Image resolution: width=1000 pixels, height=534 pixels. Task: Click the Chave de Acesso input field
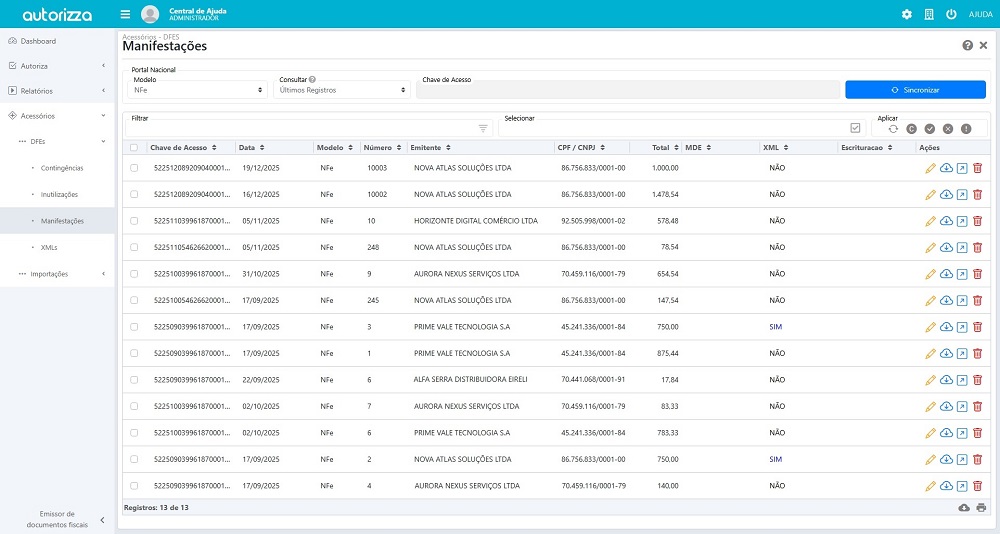628,90
